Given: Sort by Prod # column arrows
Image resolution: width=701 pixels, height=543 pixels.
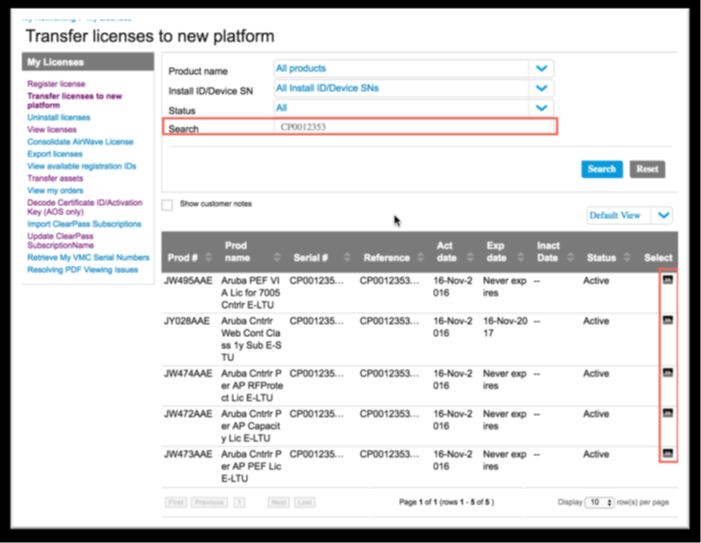Looking at the screenshot, I should (208, 257).
